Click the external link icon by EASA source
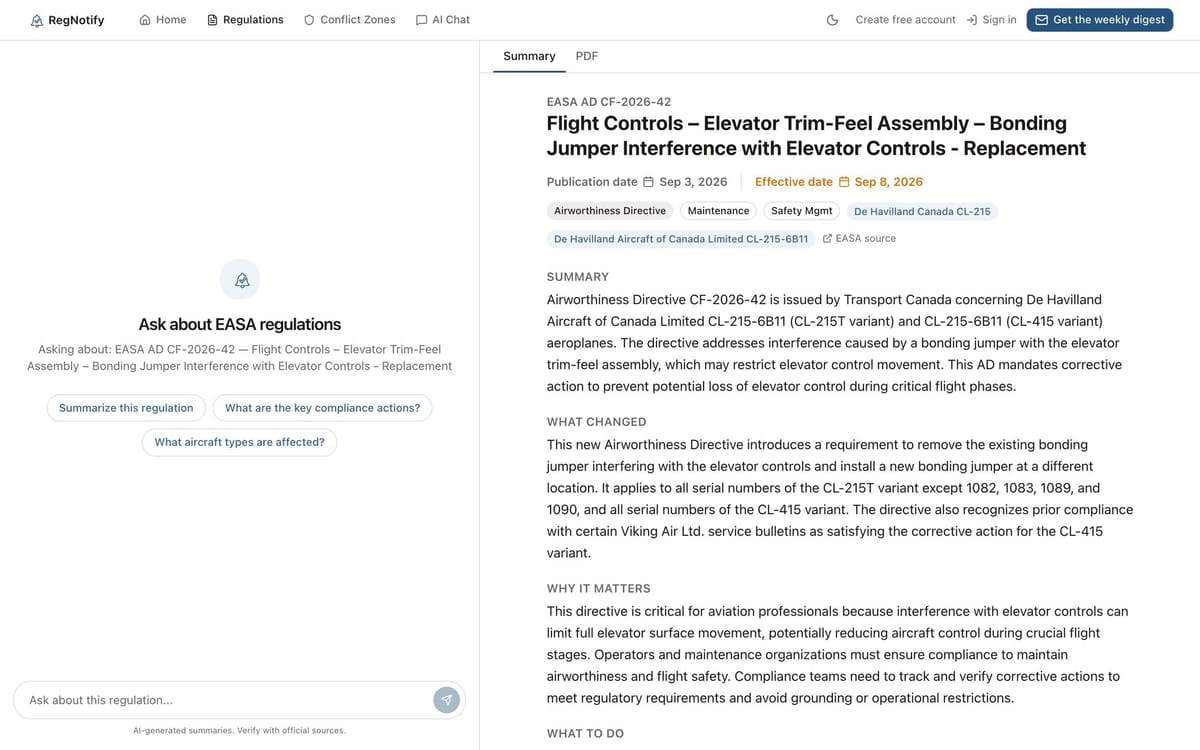This screenshot has height=750, width=1200. 827,239
